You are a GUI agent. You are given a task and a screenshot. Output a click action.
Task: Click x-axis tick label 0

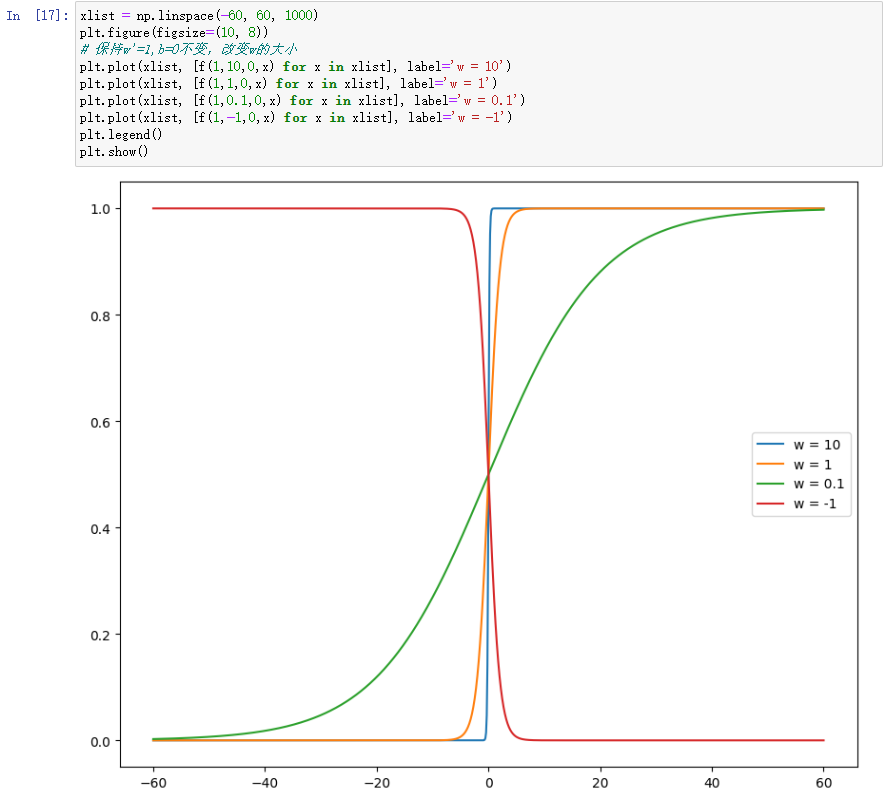489,783
